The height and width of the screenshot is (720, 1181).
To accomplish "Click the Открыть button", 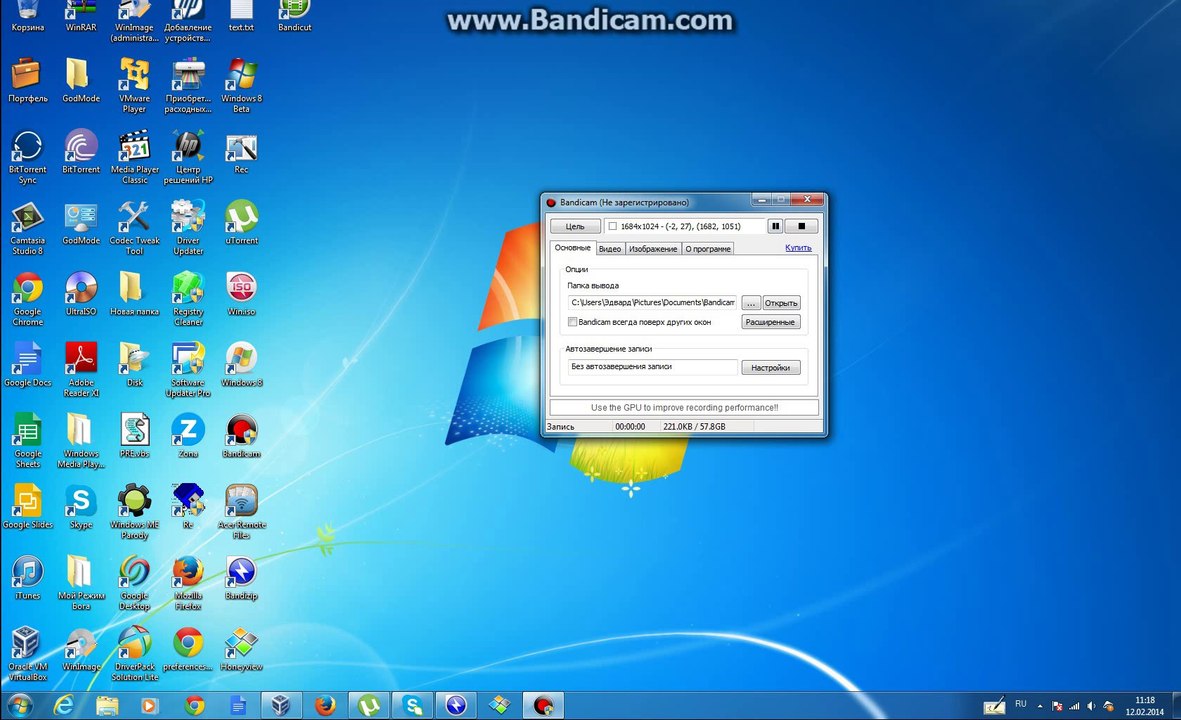I will click(781, 303).
